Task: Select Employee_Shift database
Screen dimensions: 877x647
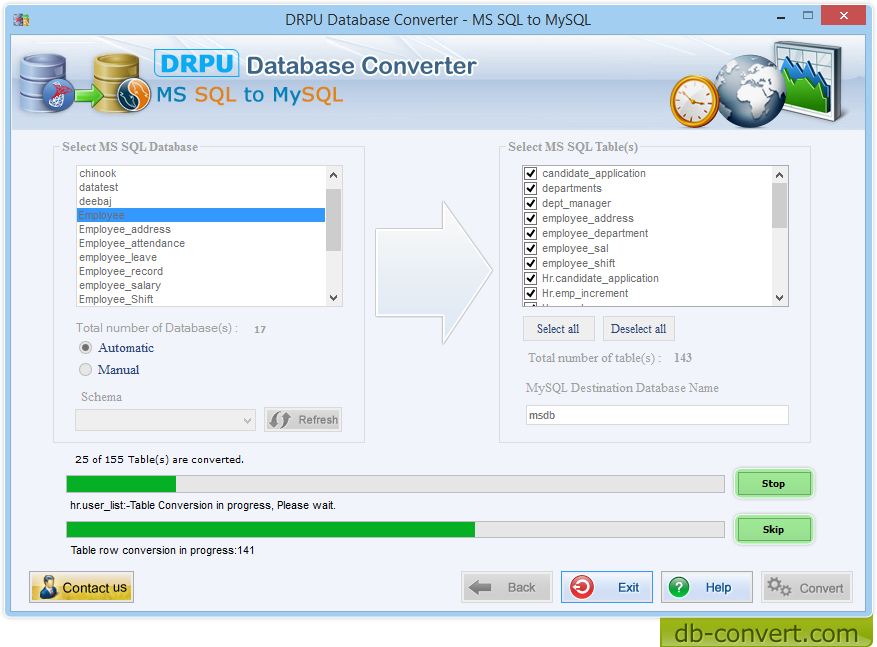Action: (201, 299)
